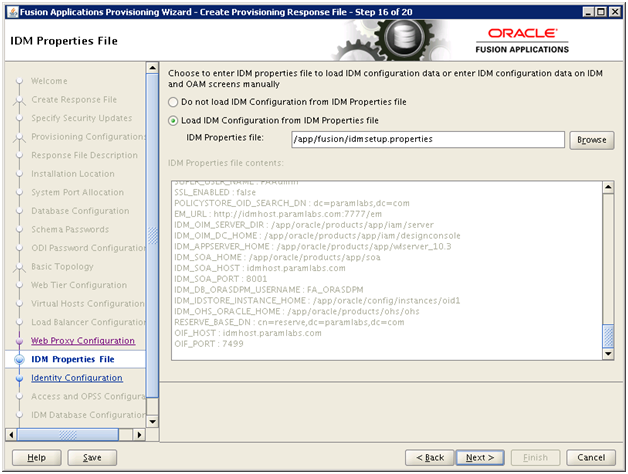Click the 'POLICYSTORE_OID_SEARCH_DN' line

[292, 203]
